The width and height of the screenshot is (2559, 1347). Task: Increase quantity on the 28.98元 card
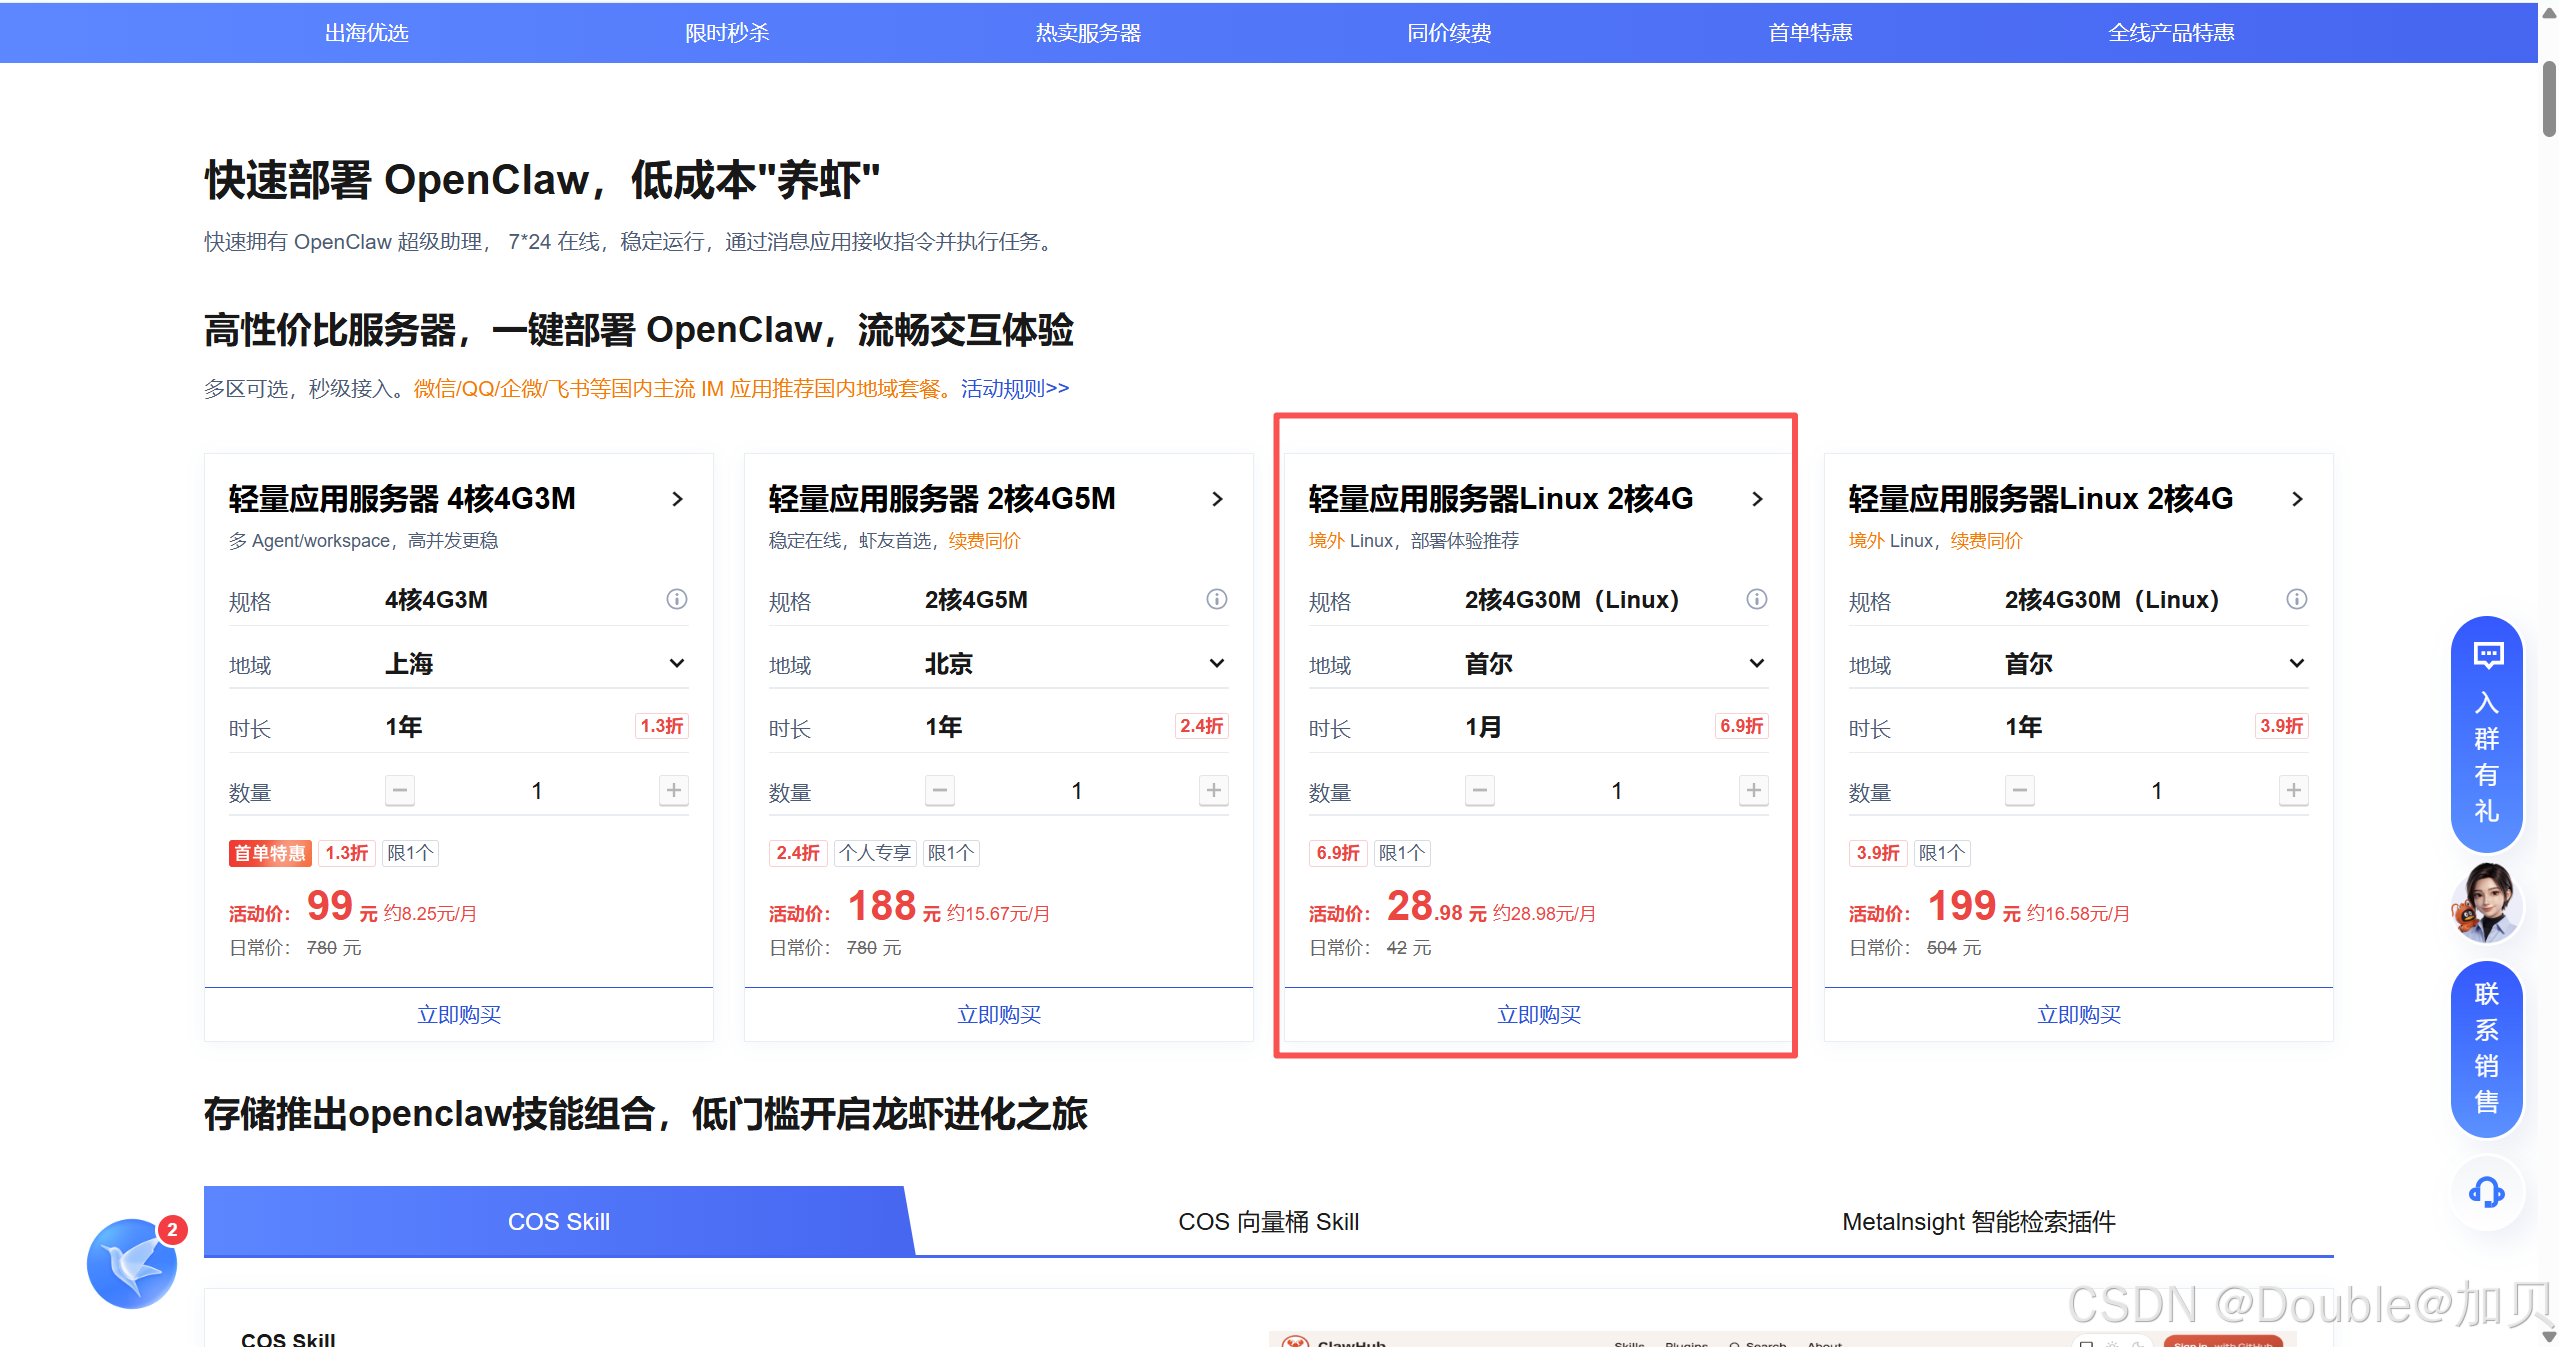1754,790
